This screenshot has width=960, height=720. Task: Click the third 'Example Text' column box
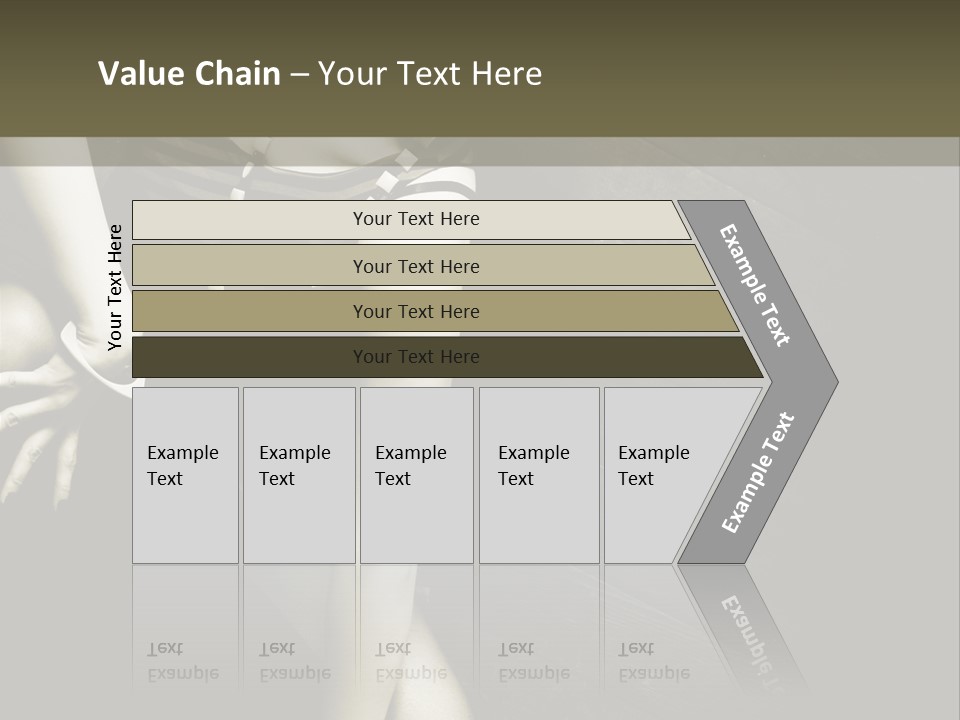(x=417, y=475)
